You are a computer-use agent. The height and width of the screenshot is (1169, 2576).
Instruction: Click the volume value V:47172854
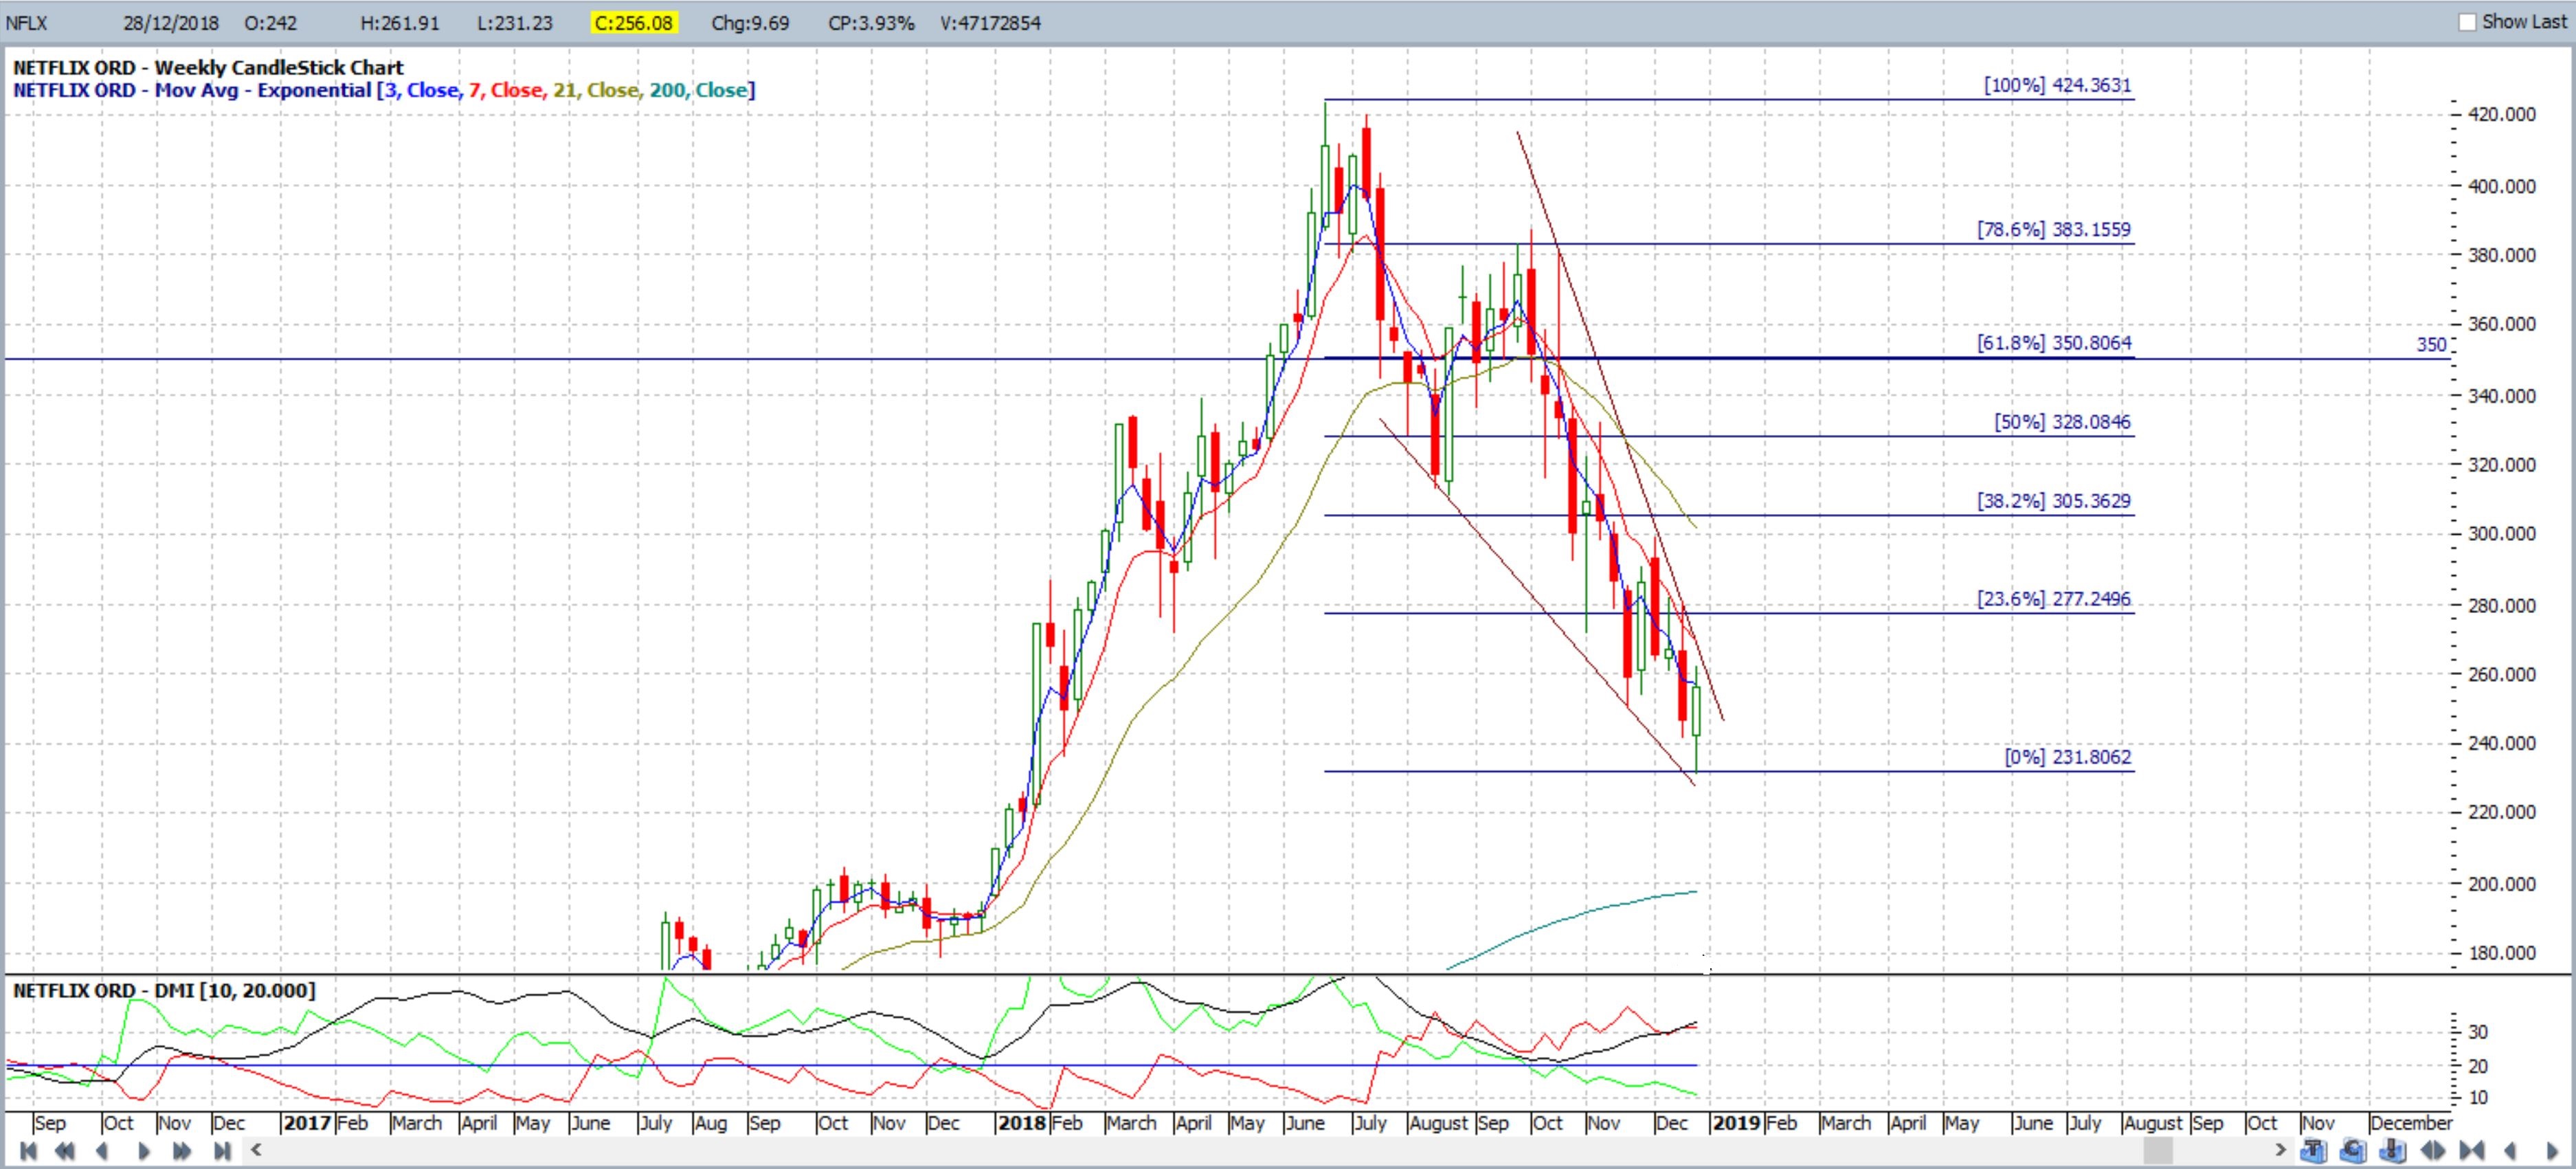[990, 23]
